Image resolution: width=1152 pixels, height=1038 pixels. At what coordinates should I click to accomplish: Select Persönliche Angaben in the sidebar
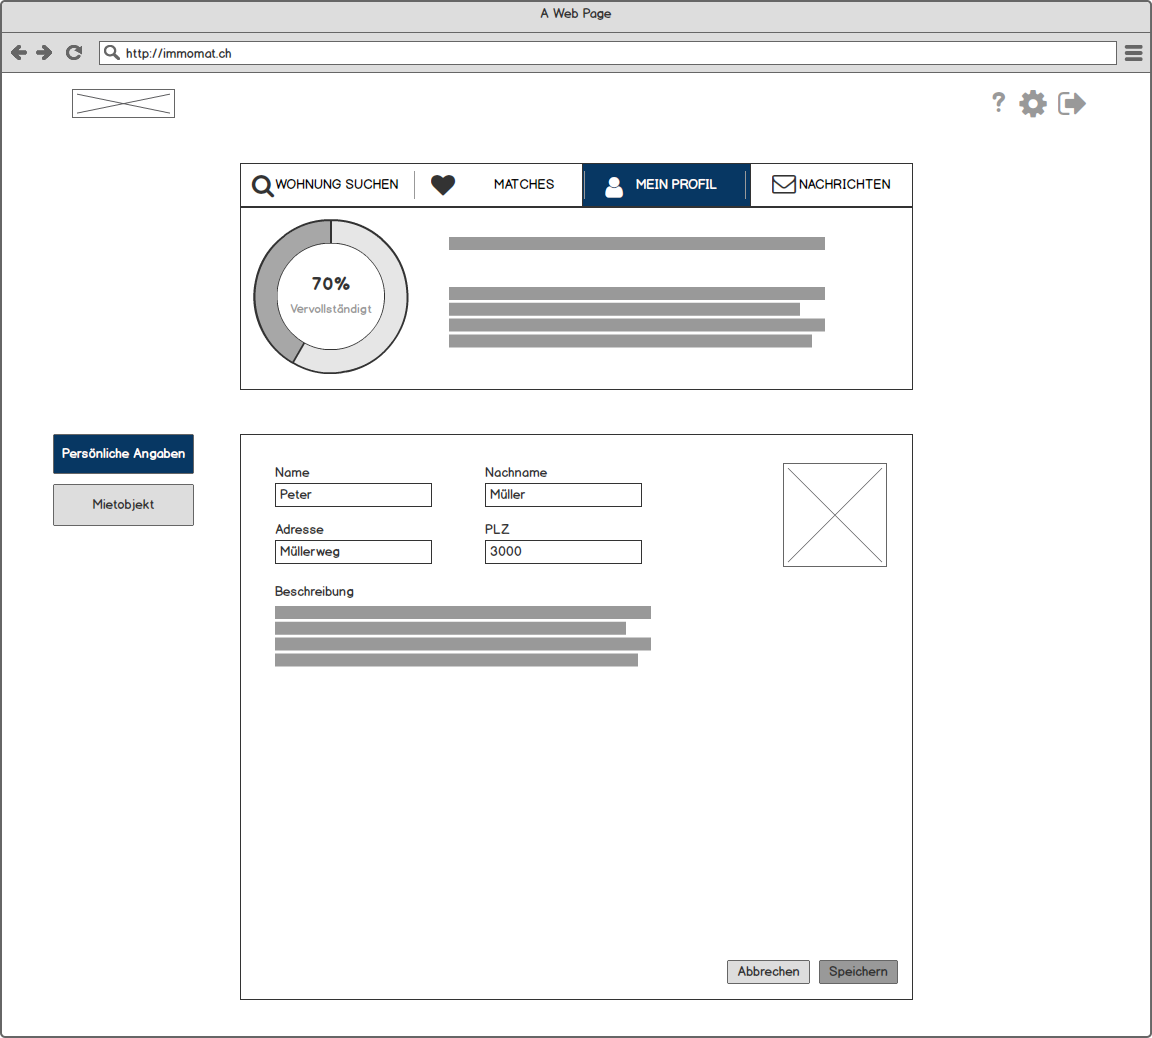pos(123,454)
